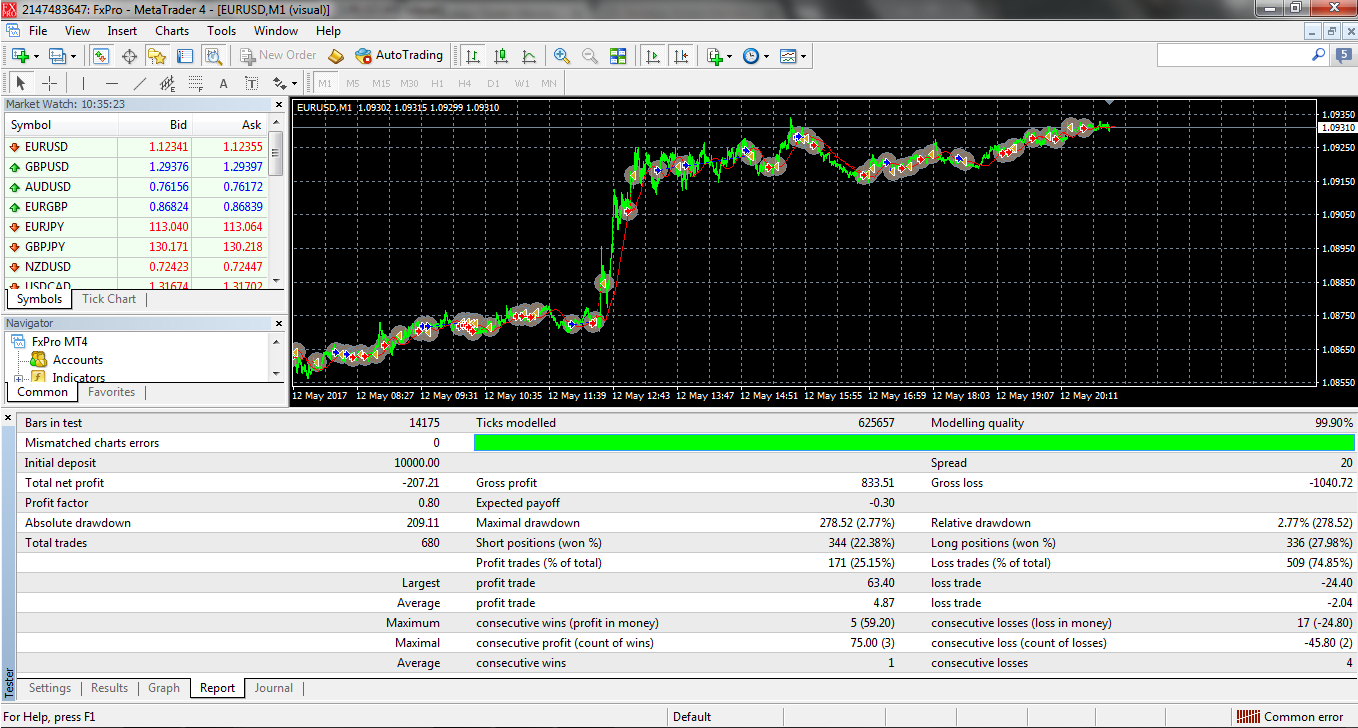The height and width of the screenshot is (728, 1358).
Task: Select the M1 timeframe button
Action: click(325, 83)
